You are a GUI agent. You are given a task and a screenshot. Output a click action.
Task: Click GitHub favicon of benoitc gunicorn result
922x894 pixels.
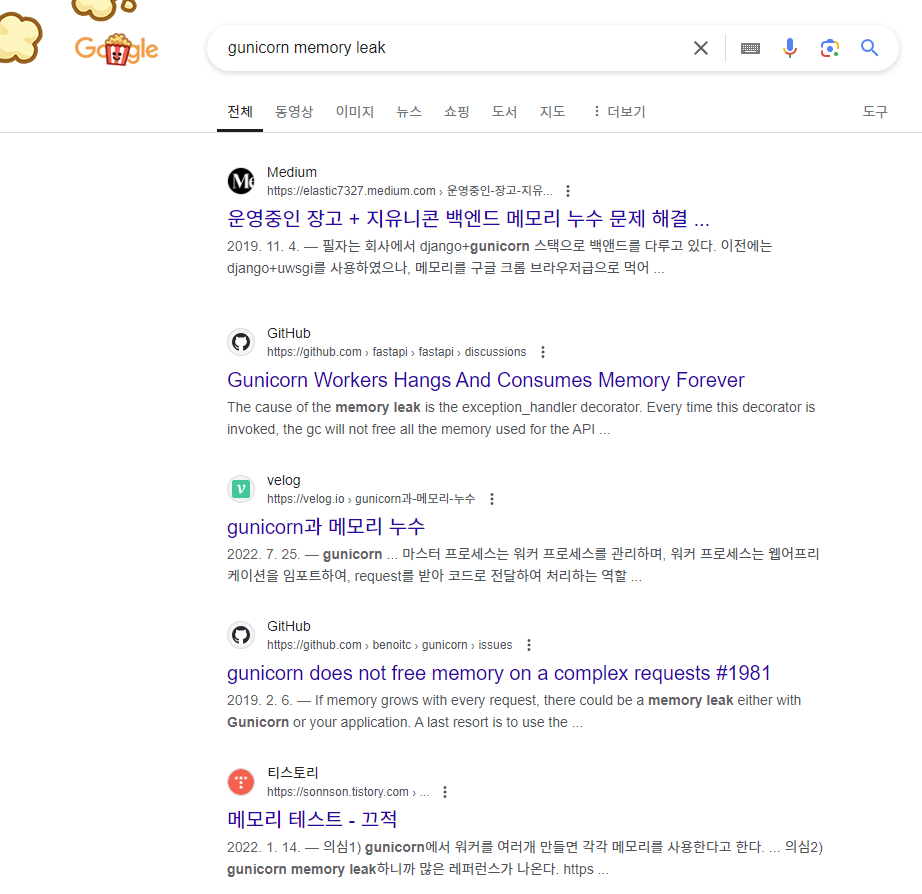click(241, 635)
